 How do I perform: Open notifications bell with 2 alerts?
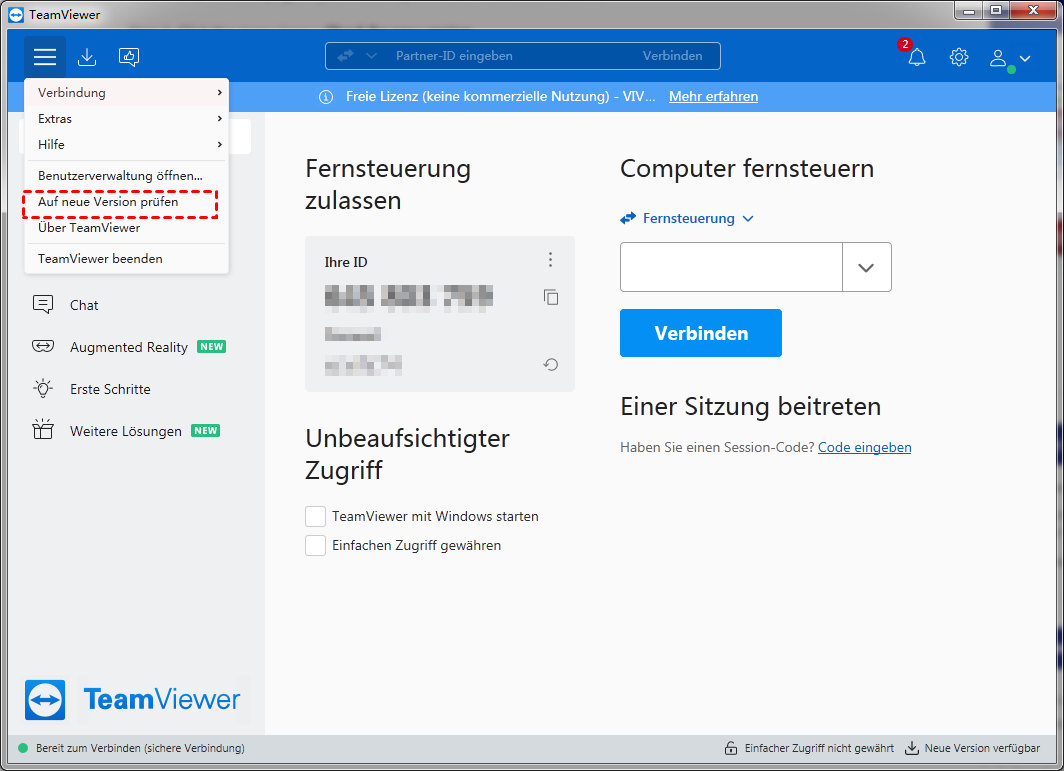click(x=916, y=56)
